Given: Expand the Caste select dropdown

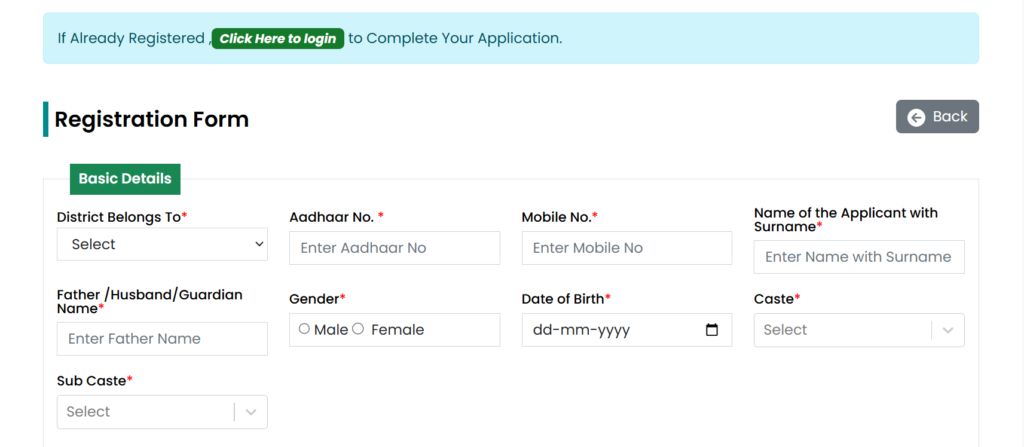Looking at the screenshot, I should pyautogui.click(x=859, y=330).
